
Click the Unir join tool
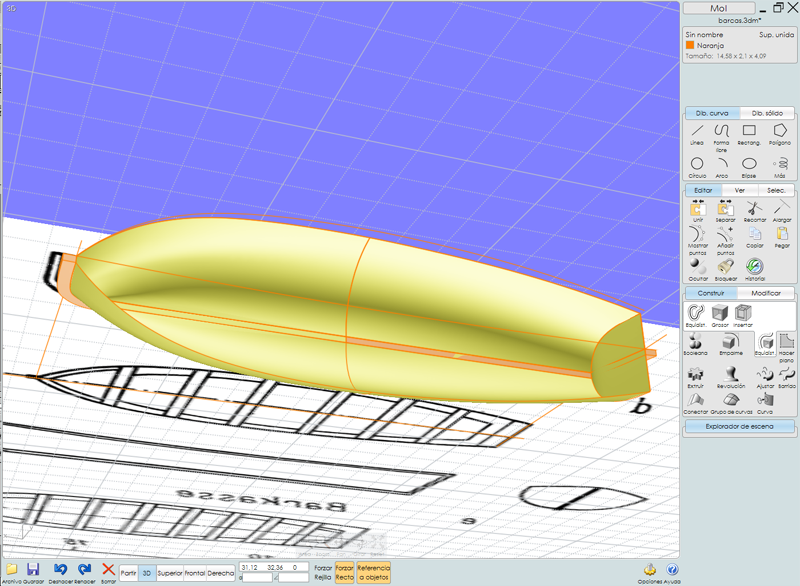pos(697,209)
